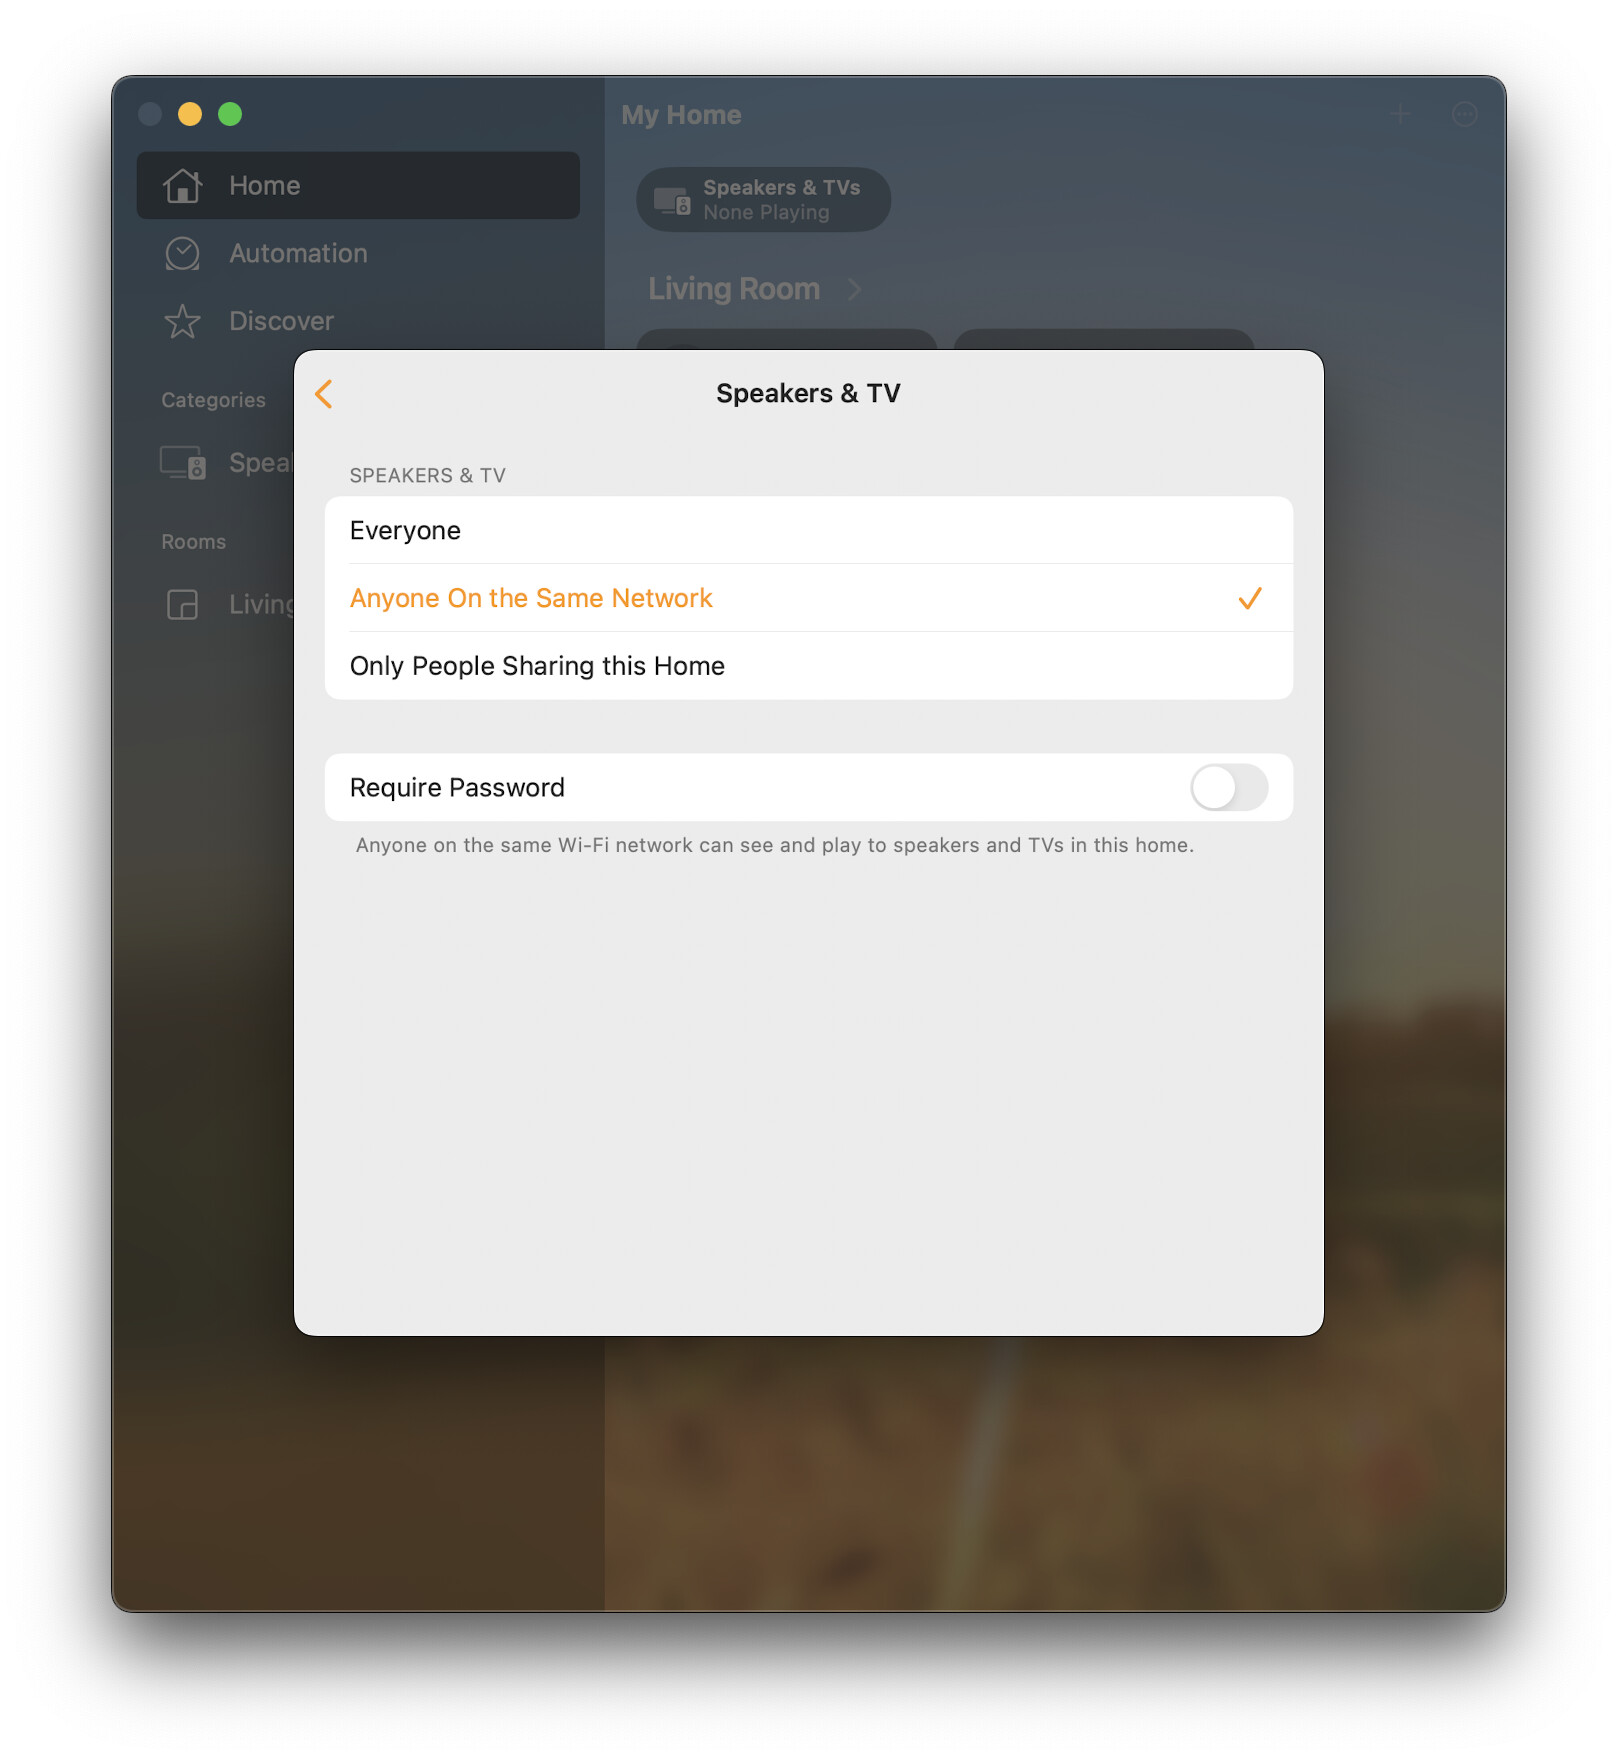This screenshot has width=1618, height=1760.
Task: Click the orange back chevron in dialog
Action: (324, 394)
